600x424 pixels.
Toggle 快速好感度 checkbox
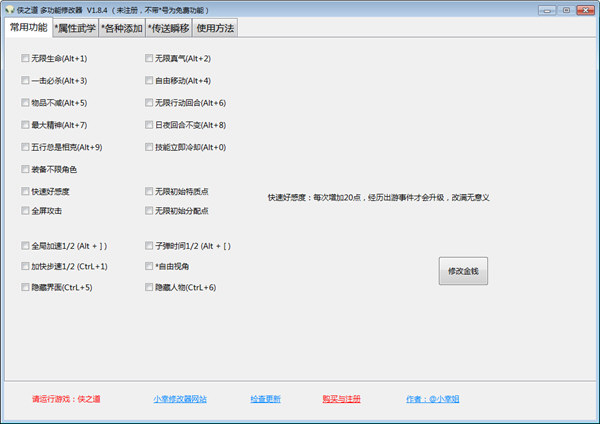pos(25,191)
